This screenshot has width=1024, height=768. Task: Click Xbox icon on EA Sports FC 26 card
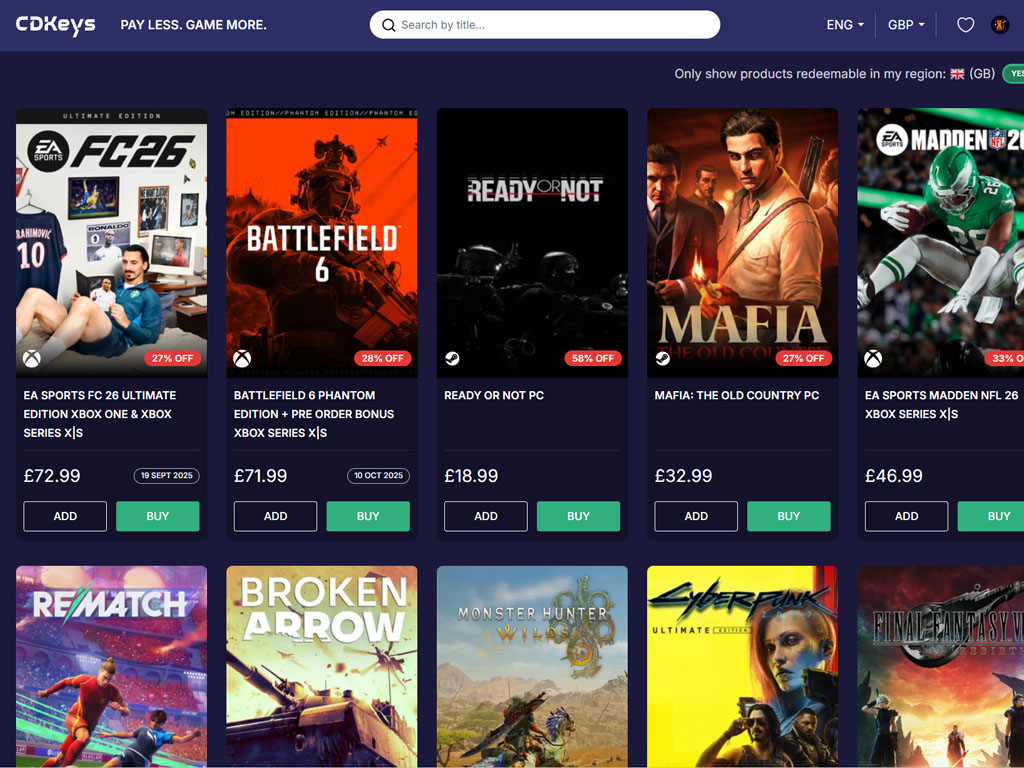[x=32, y=359]
